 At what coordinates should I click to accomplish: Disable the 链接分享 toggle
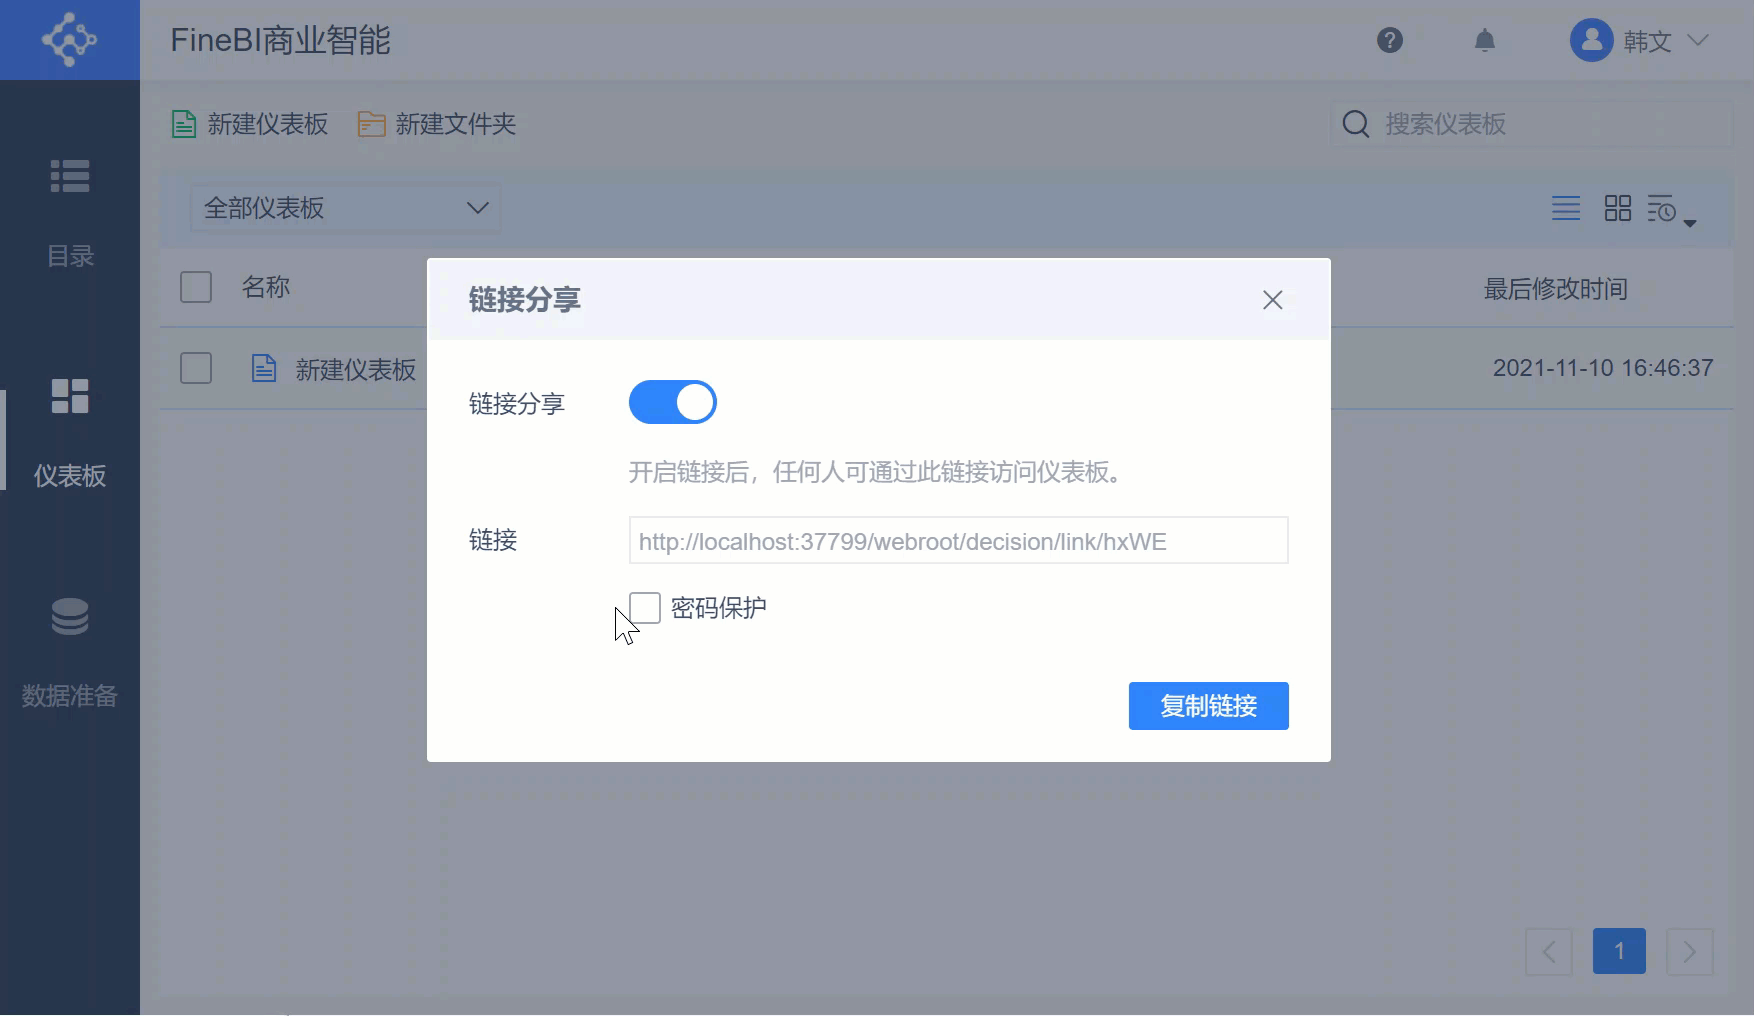(x=672, y=402)
